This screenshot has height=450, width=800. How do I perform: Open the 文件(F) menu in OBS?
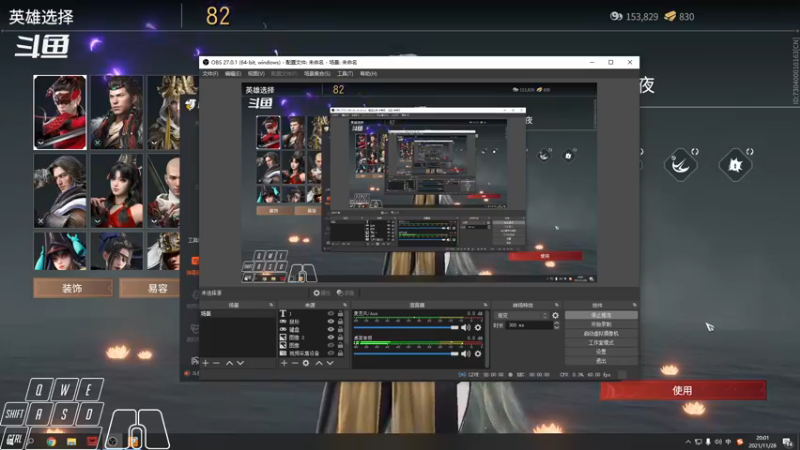pyautogui.click(x=210, y=74)
